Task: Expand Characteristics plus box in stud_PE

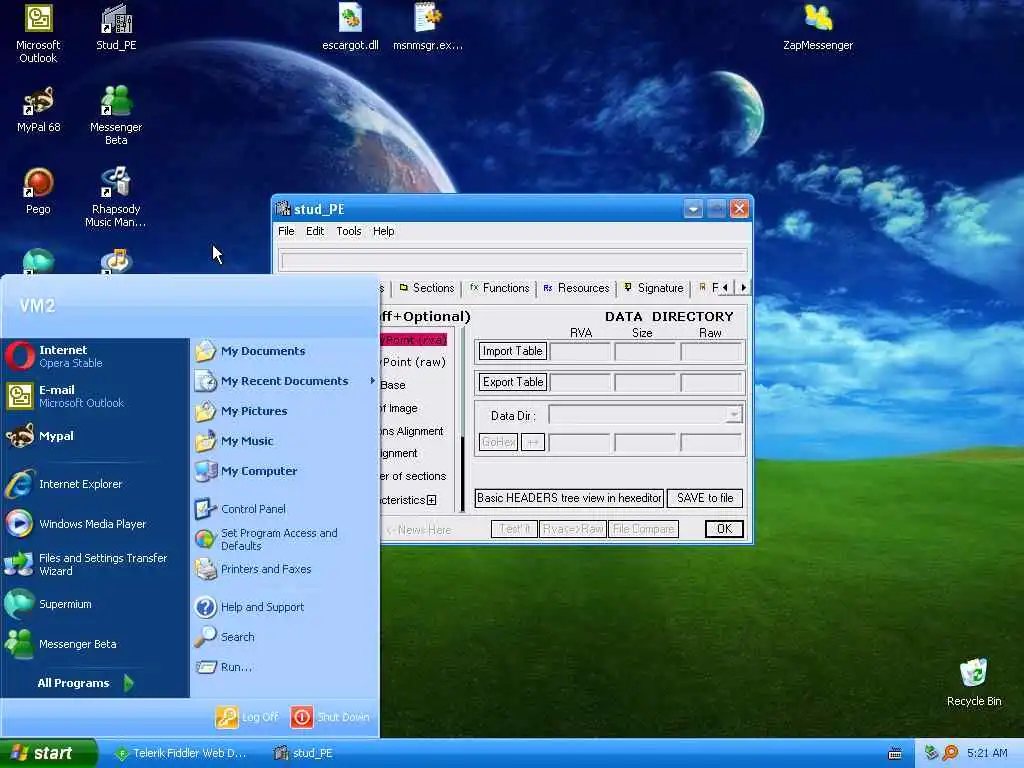Action: [x=432, y=500]
